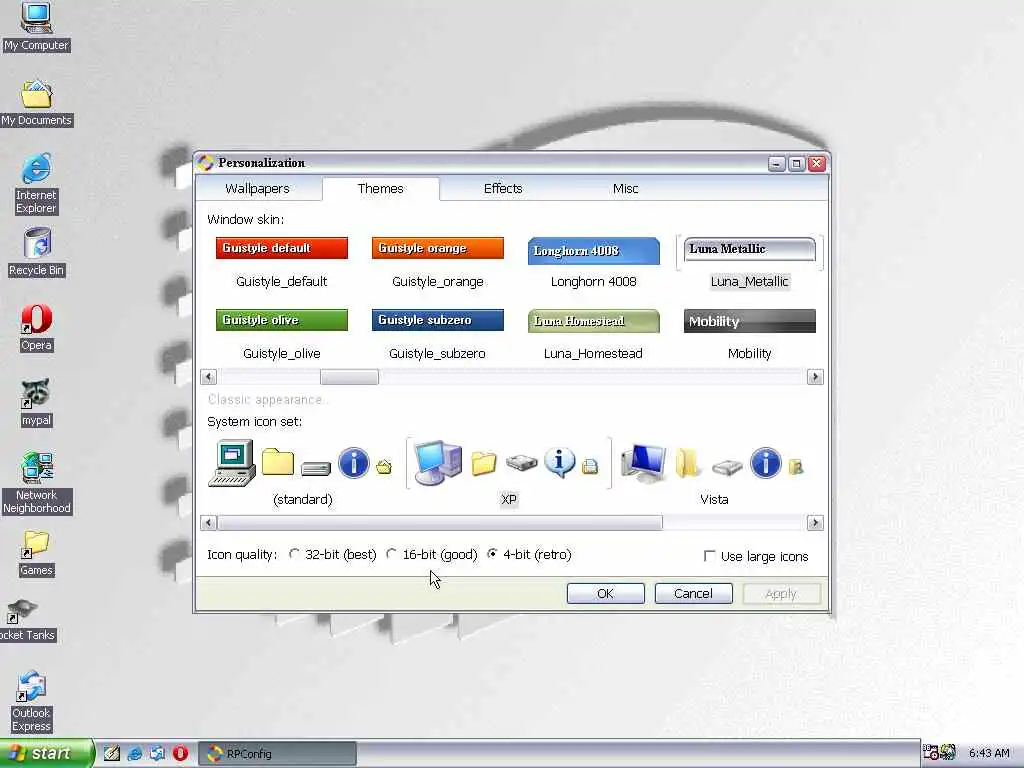Click the Vista set blue info icon

point(765,463)
